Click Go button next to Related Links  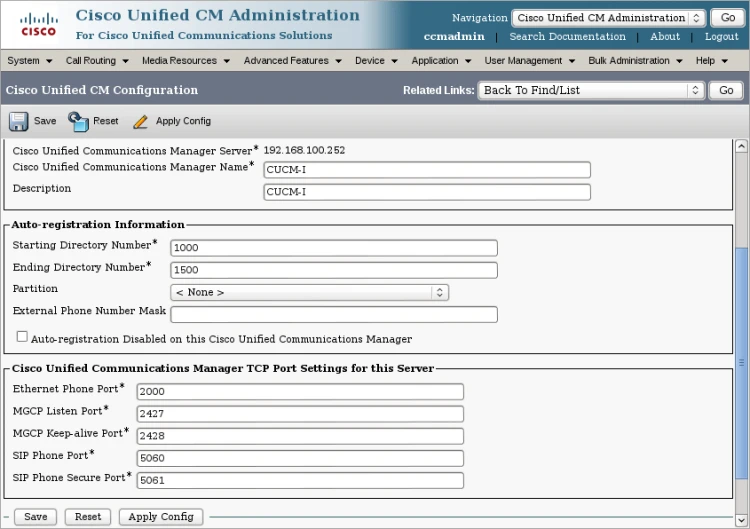click(726, 90)
